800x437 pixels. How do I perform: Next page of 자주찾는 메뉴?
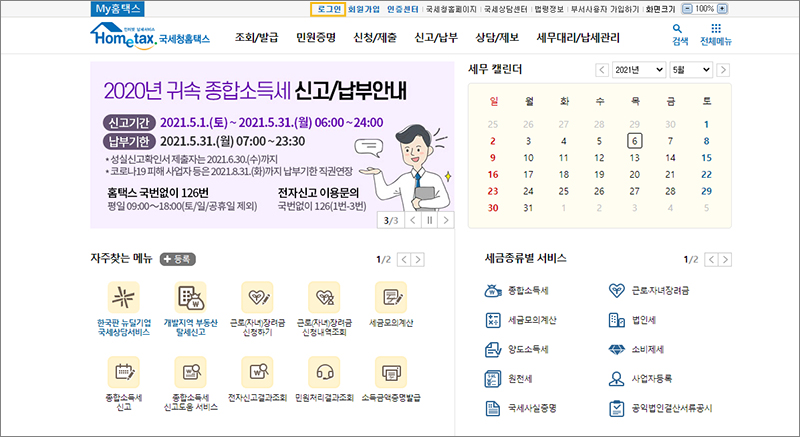coord(418,260)
